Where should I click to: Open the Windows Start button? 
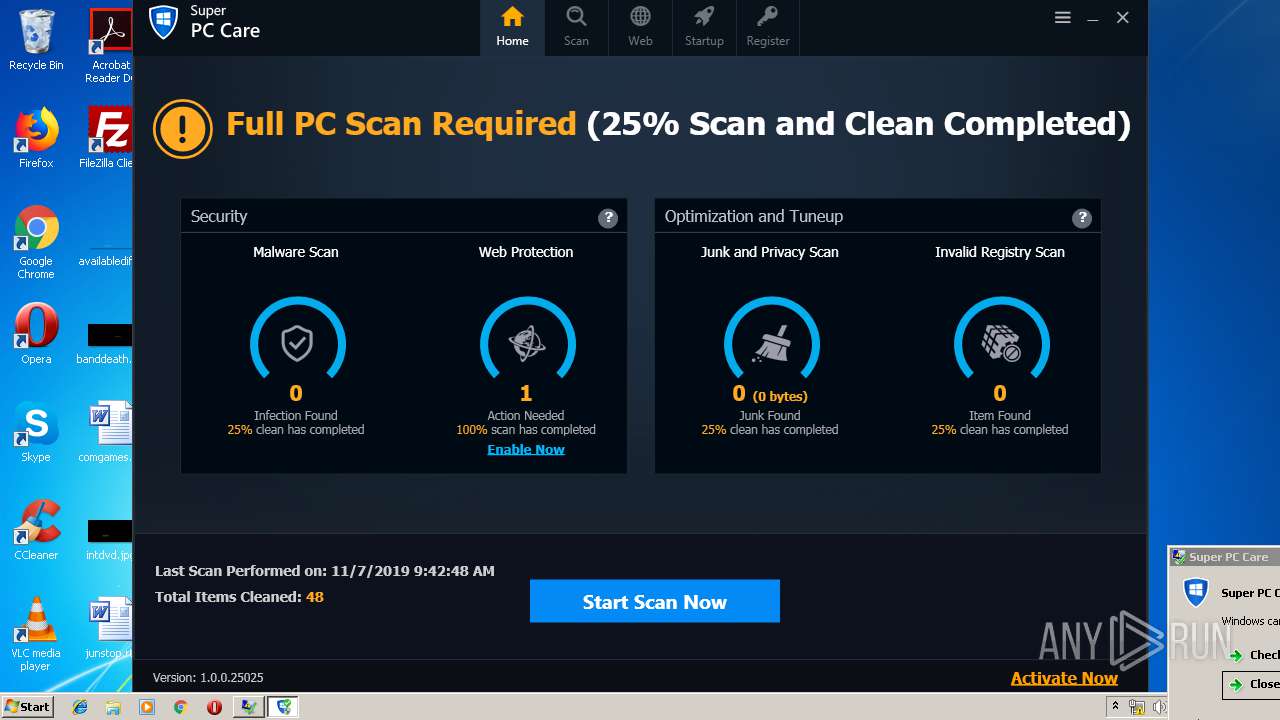point(27,707)
